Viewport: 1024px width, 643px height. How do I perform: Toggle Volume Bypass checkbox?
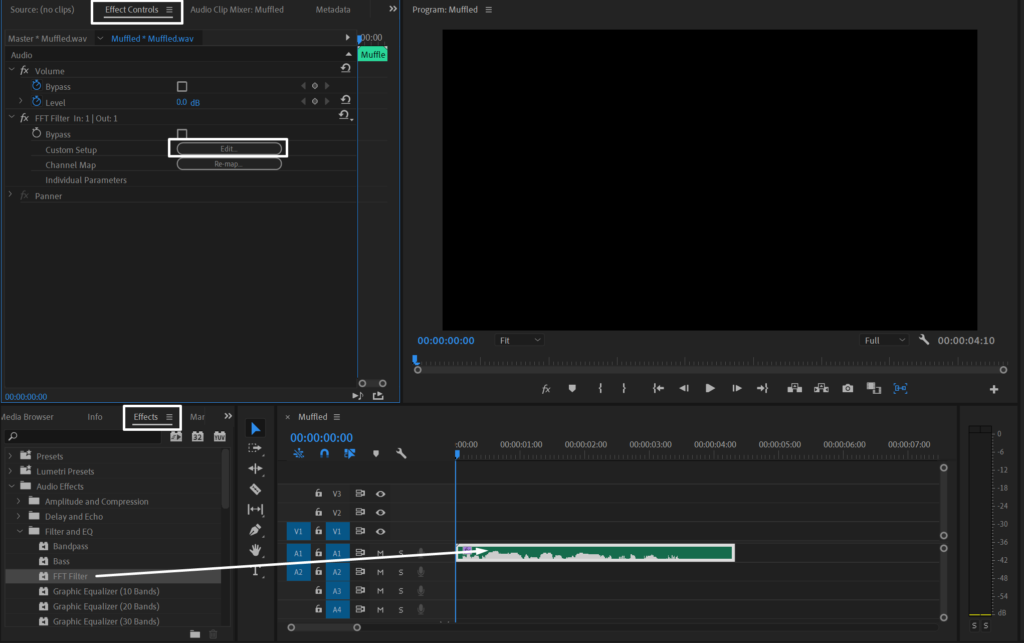pos(182,86)
